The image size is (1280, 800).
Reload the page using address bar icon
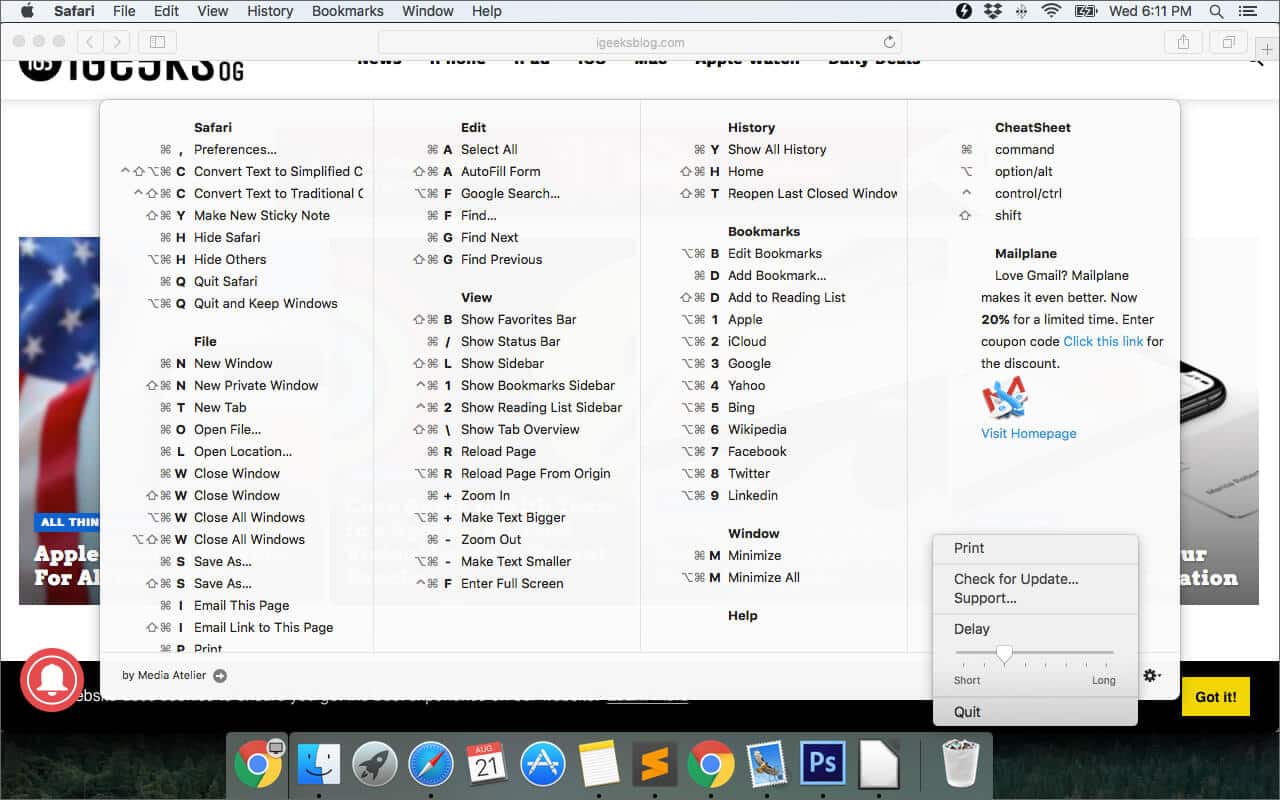click(888, 42)
